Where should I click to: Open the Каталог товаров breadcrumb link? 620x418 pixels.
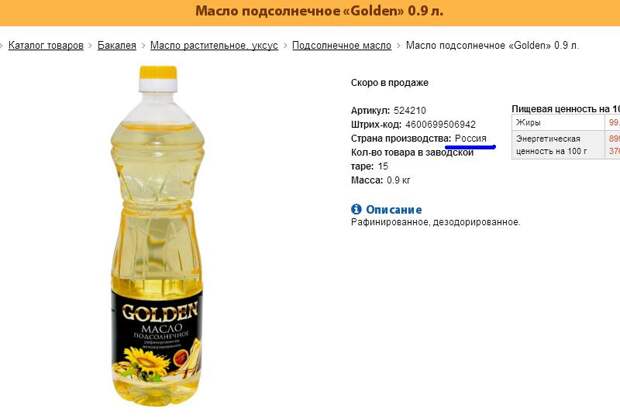(45, 45)
